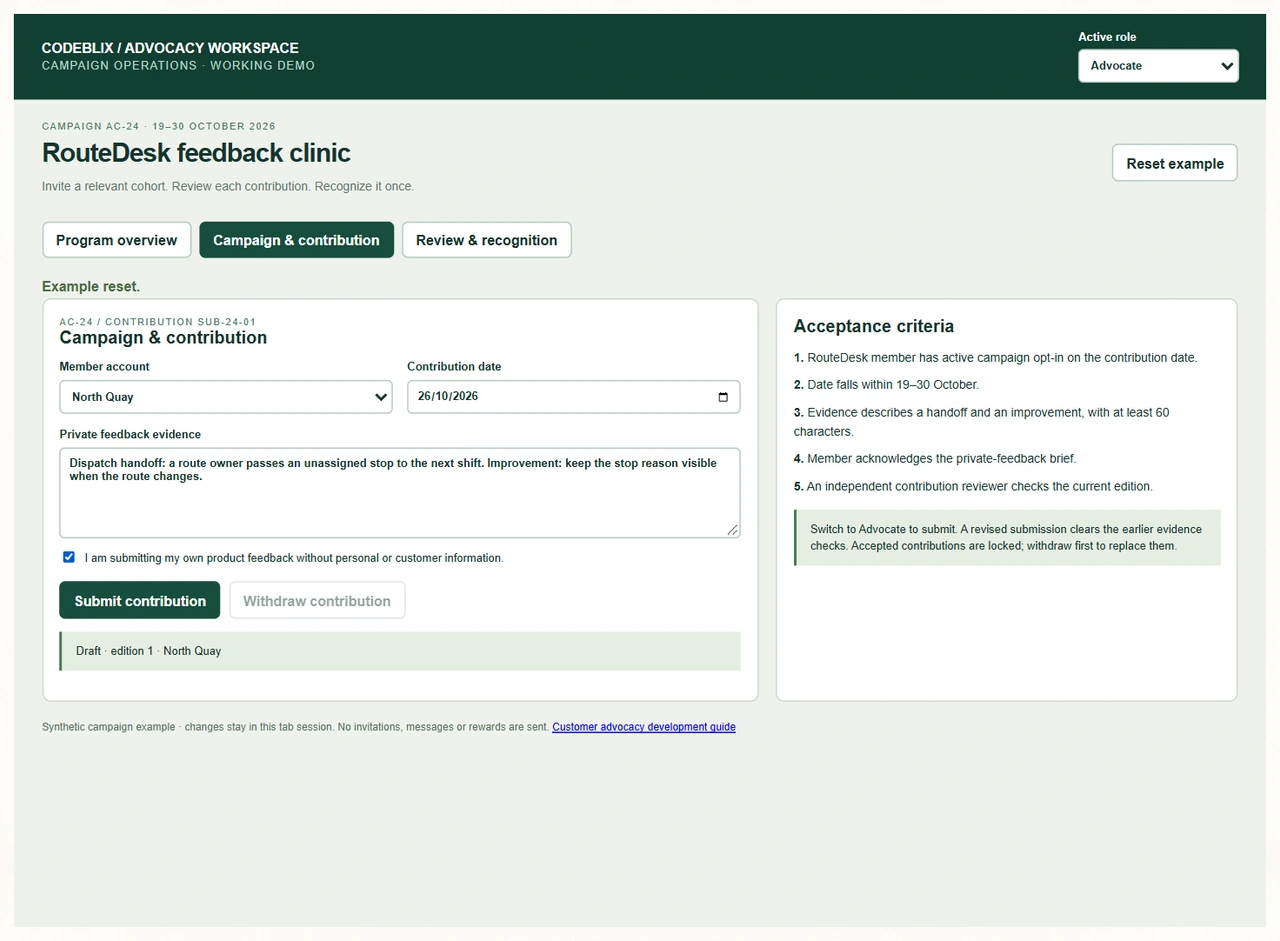
Task: Open the Active role dropdown
Action: point(1158,66)
